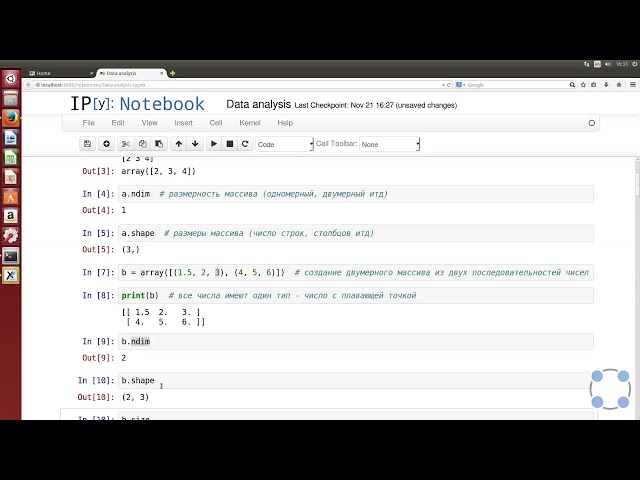Go back with browser back arrow

[28, 84]
